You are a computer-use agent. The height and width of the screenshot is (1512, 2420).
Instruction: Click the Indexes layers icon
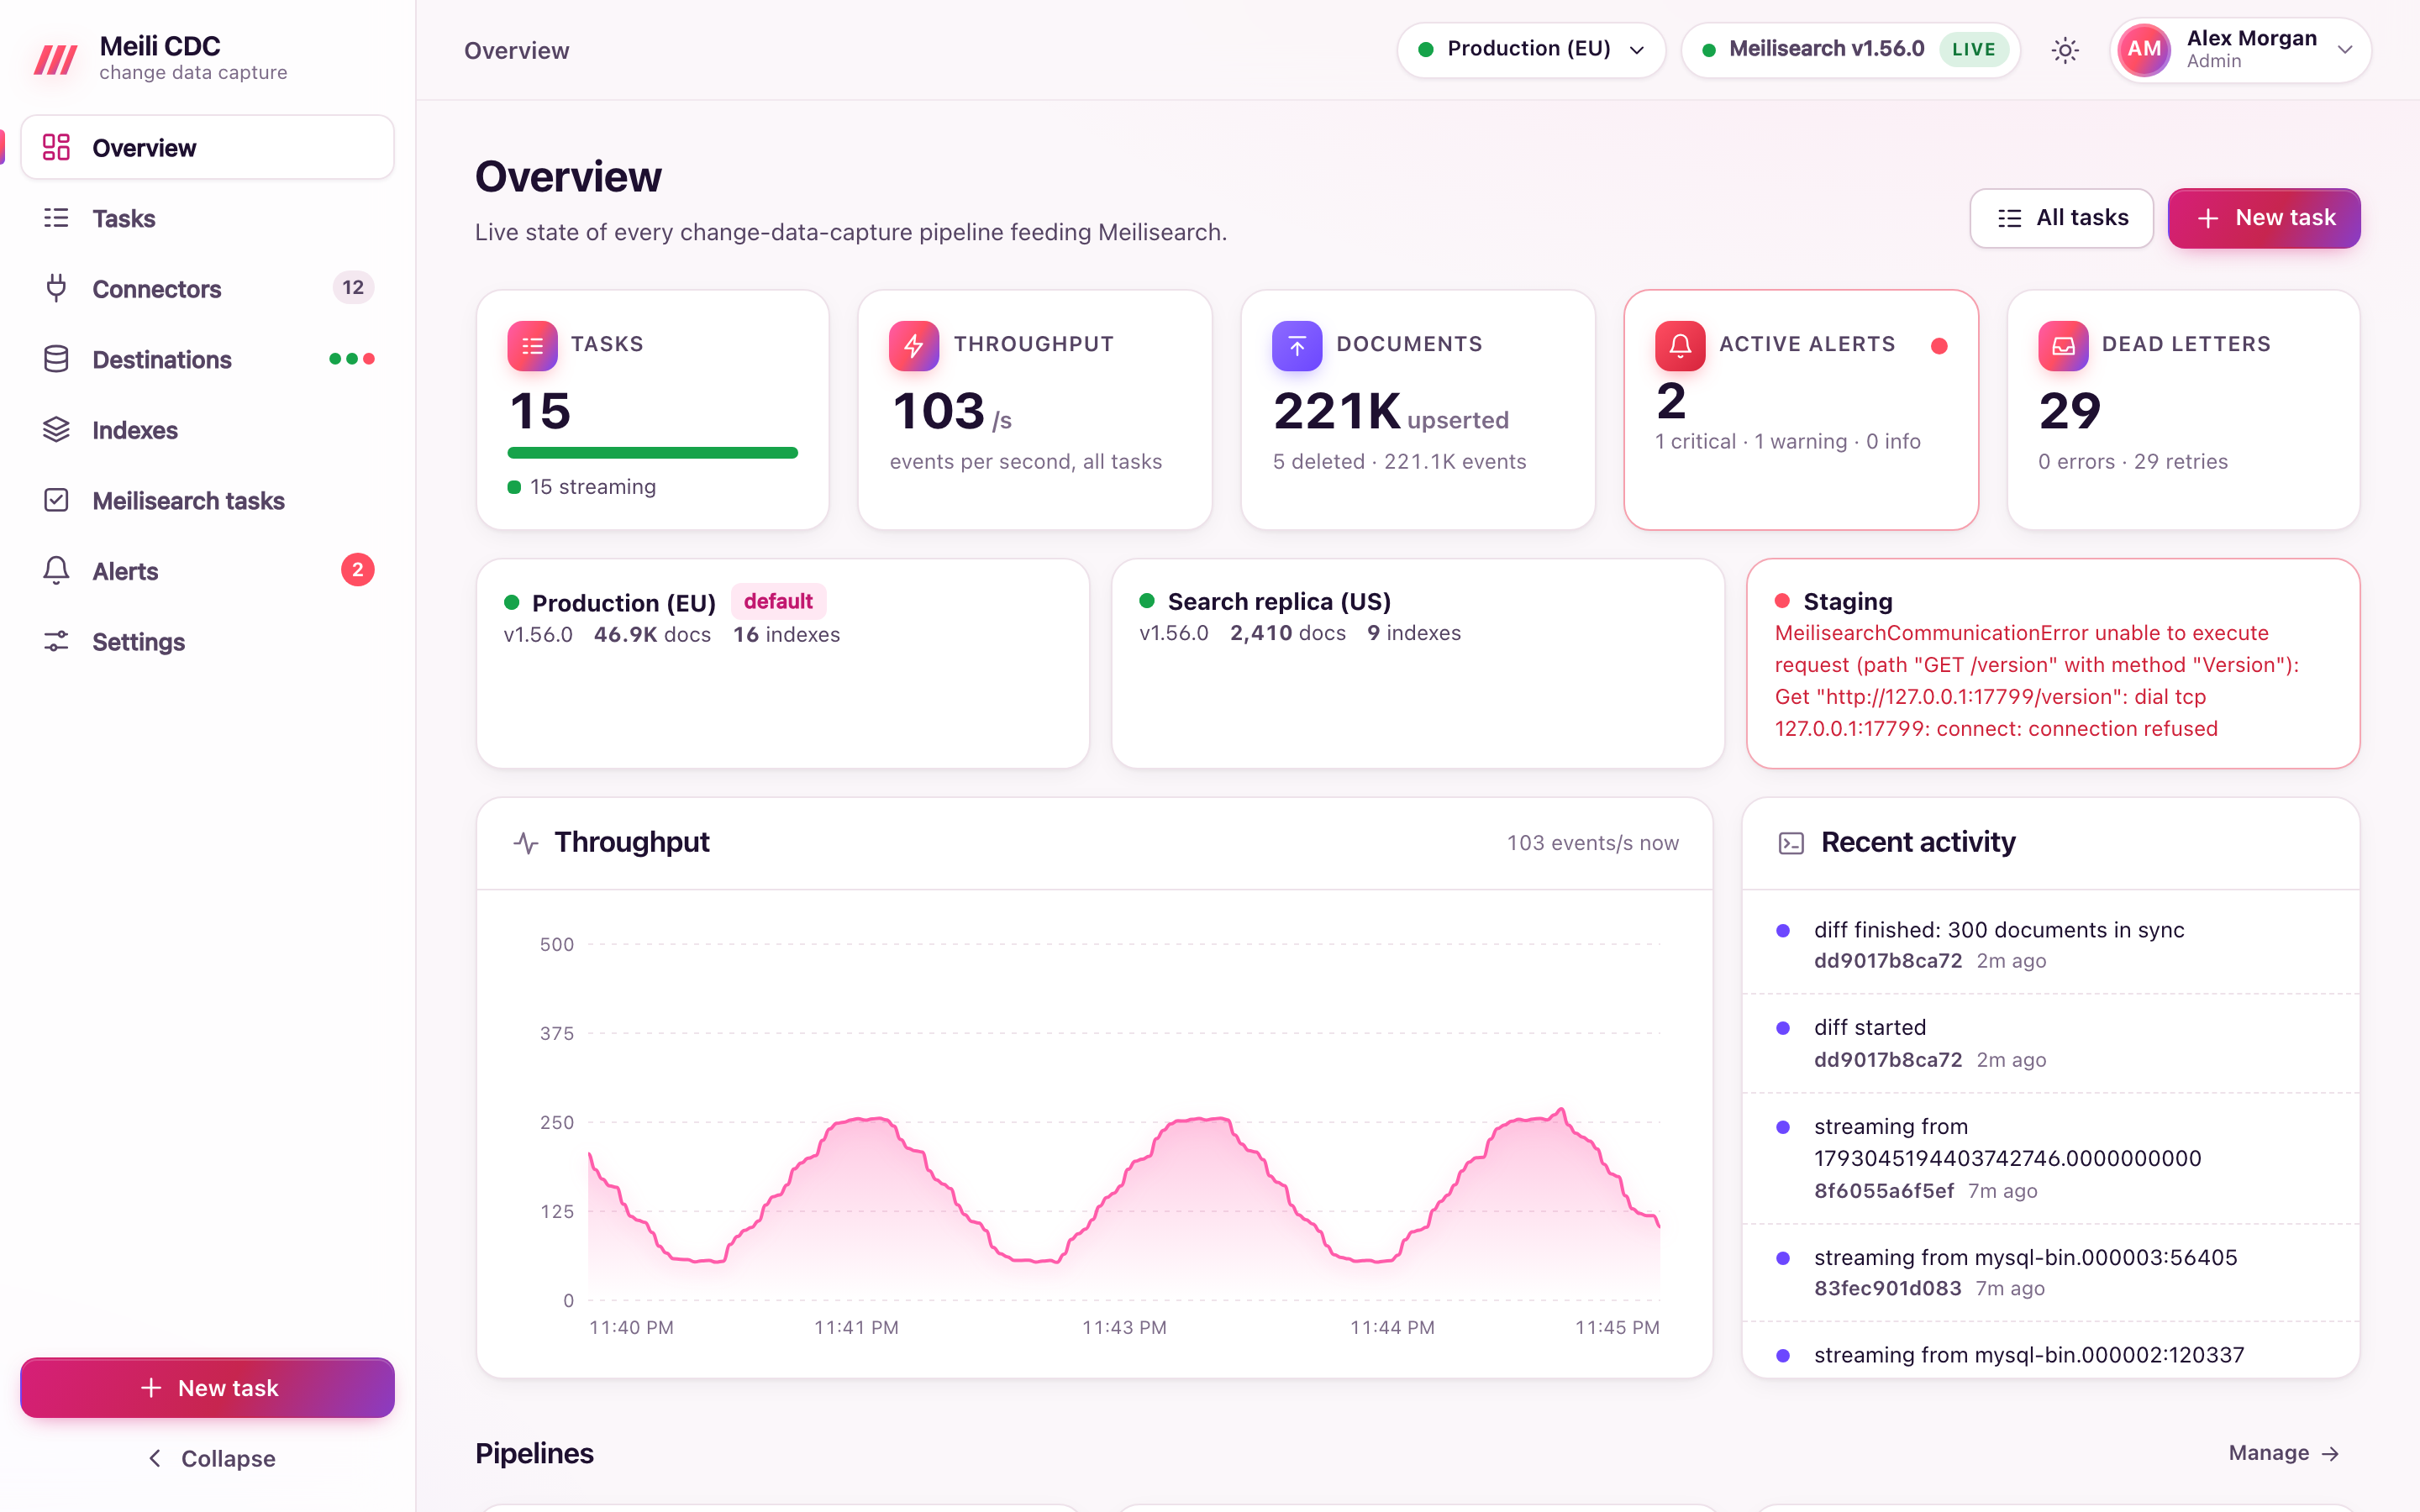(56, 430)
